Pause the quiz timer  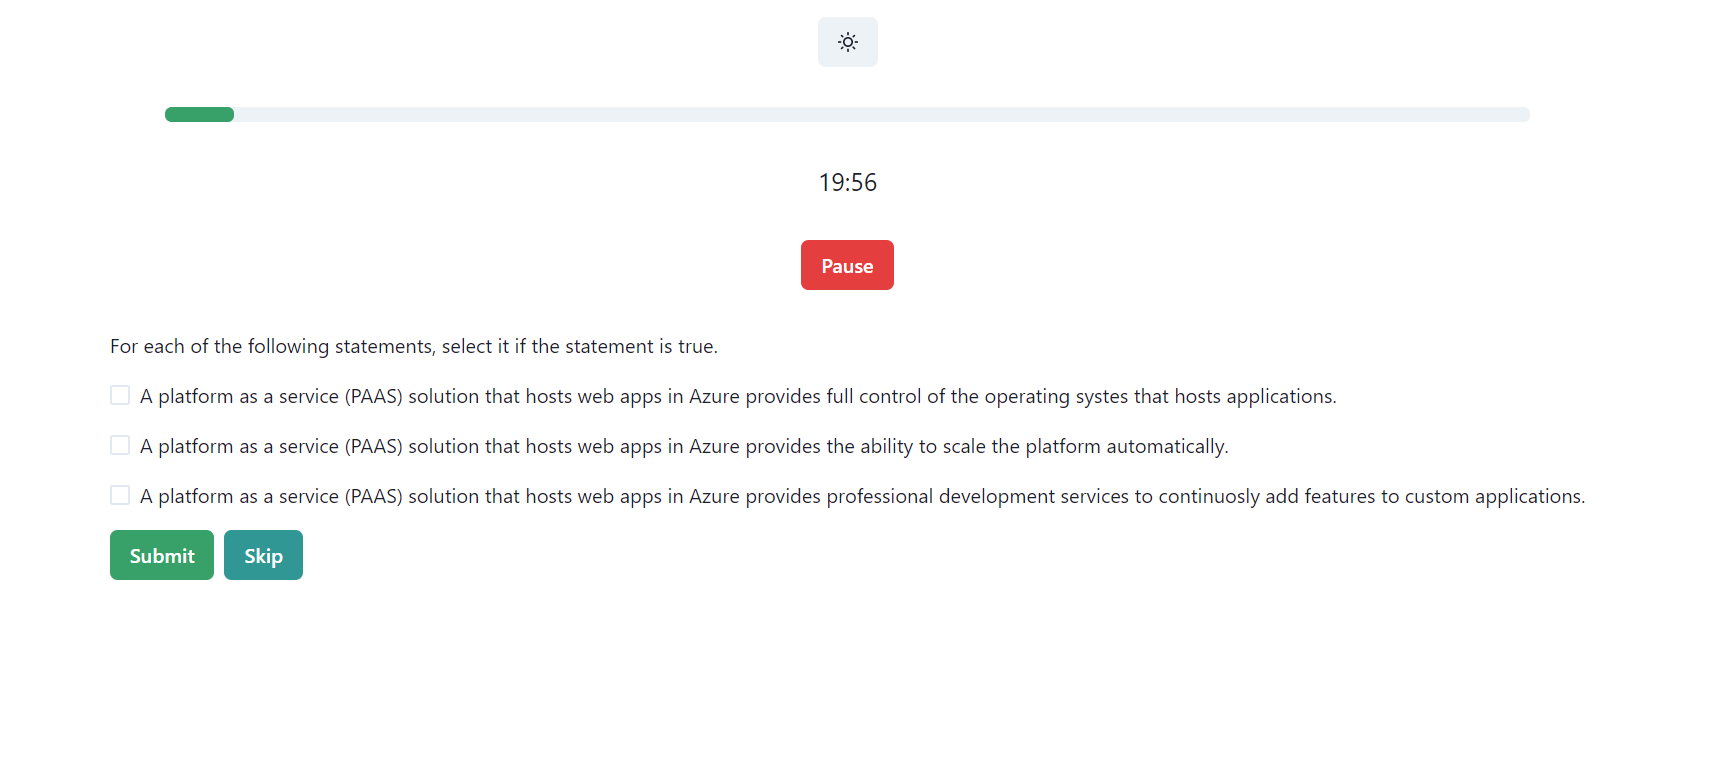pyautogui.click(x=847, y=265)
